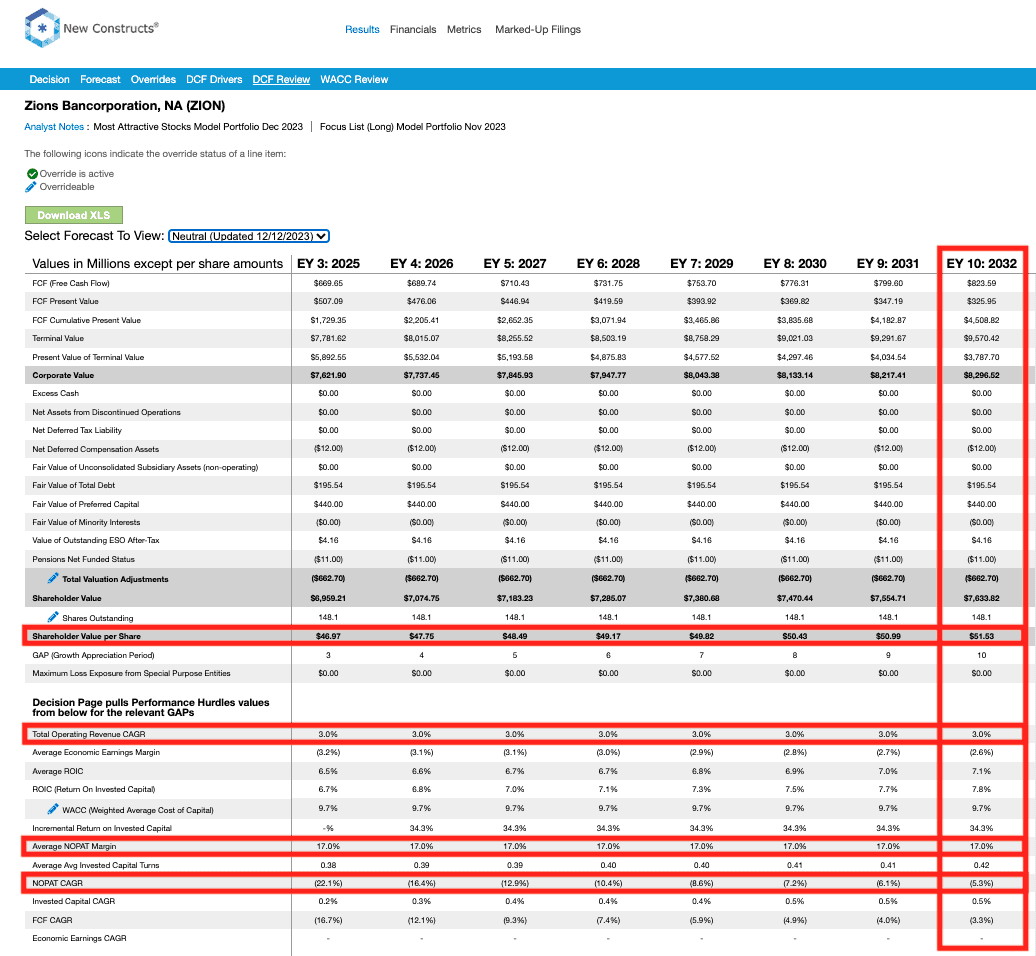Switch to the Decision tab

pyautogui.click(x=50, y=79)
